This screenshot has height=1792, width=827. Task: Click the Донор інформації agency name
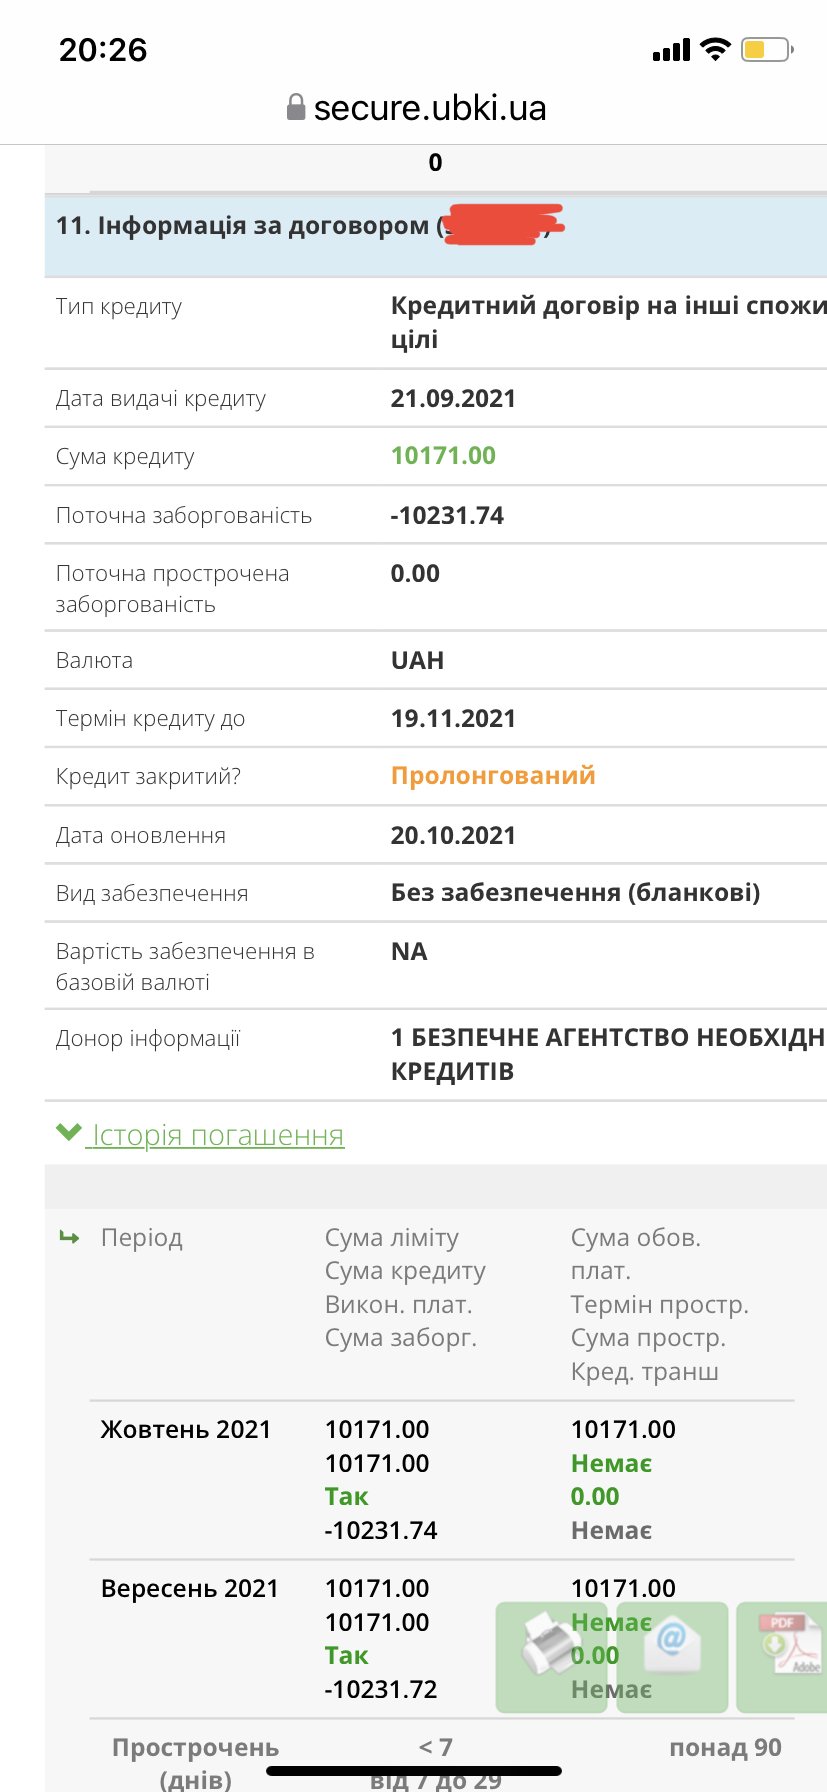coord(607,1054)
